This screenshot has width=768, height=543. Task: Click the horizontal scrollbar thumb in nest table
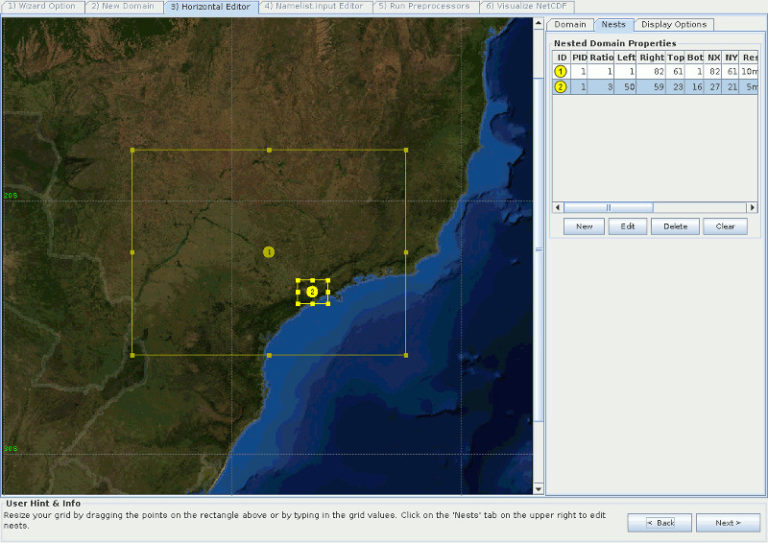(608, 207)
